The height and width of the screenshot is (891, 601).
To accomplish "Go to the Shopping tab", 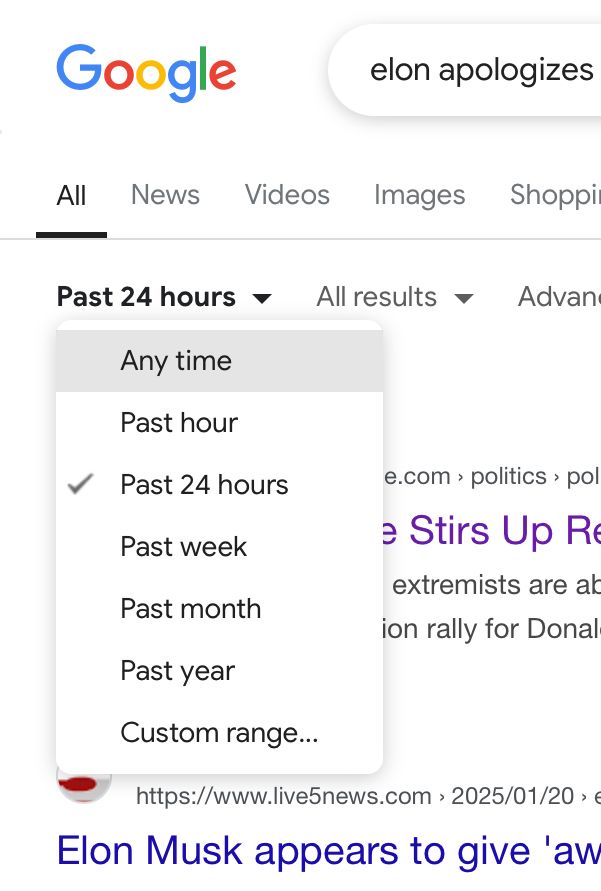I will pos(555,195).
